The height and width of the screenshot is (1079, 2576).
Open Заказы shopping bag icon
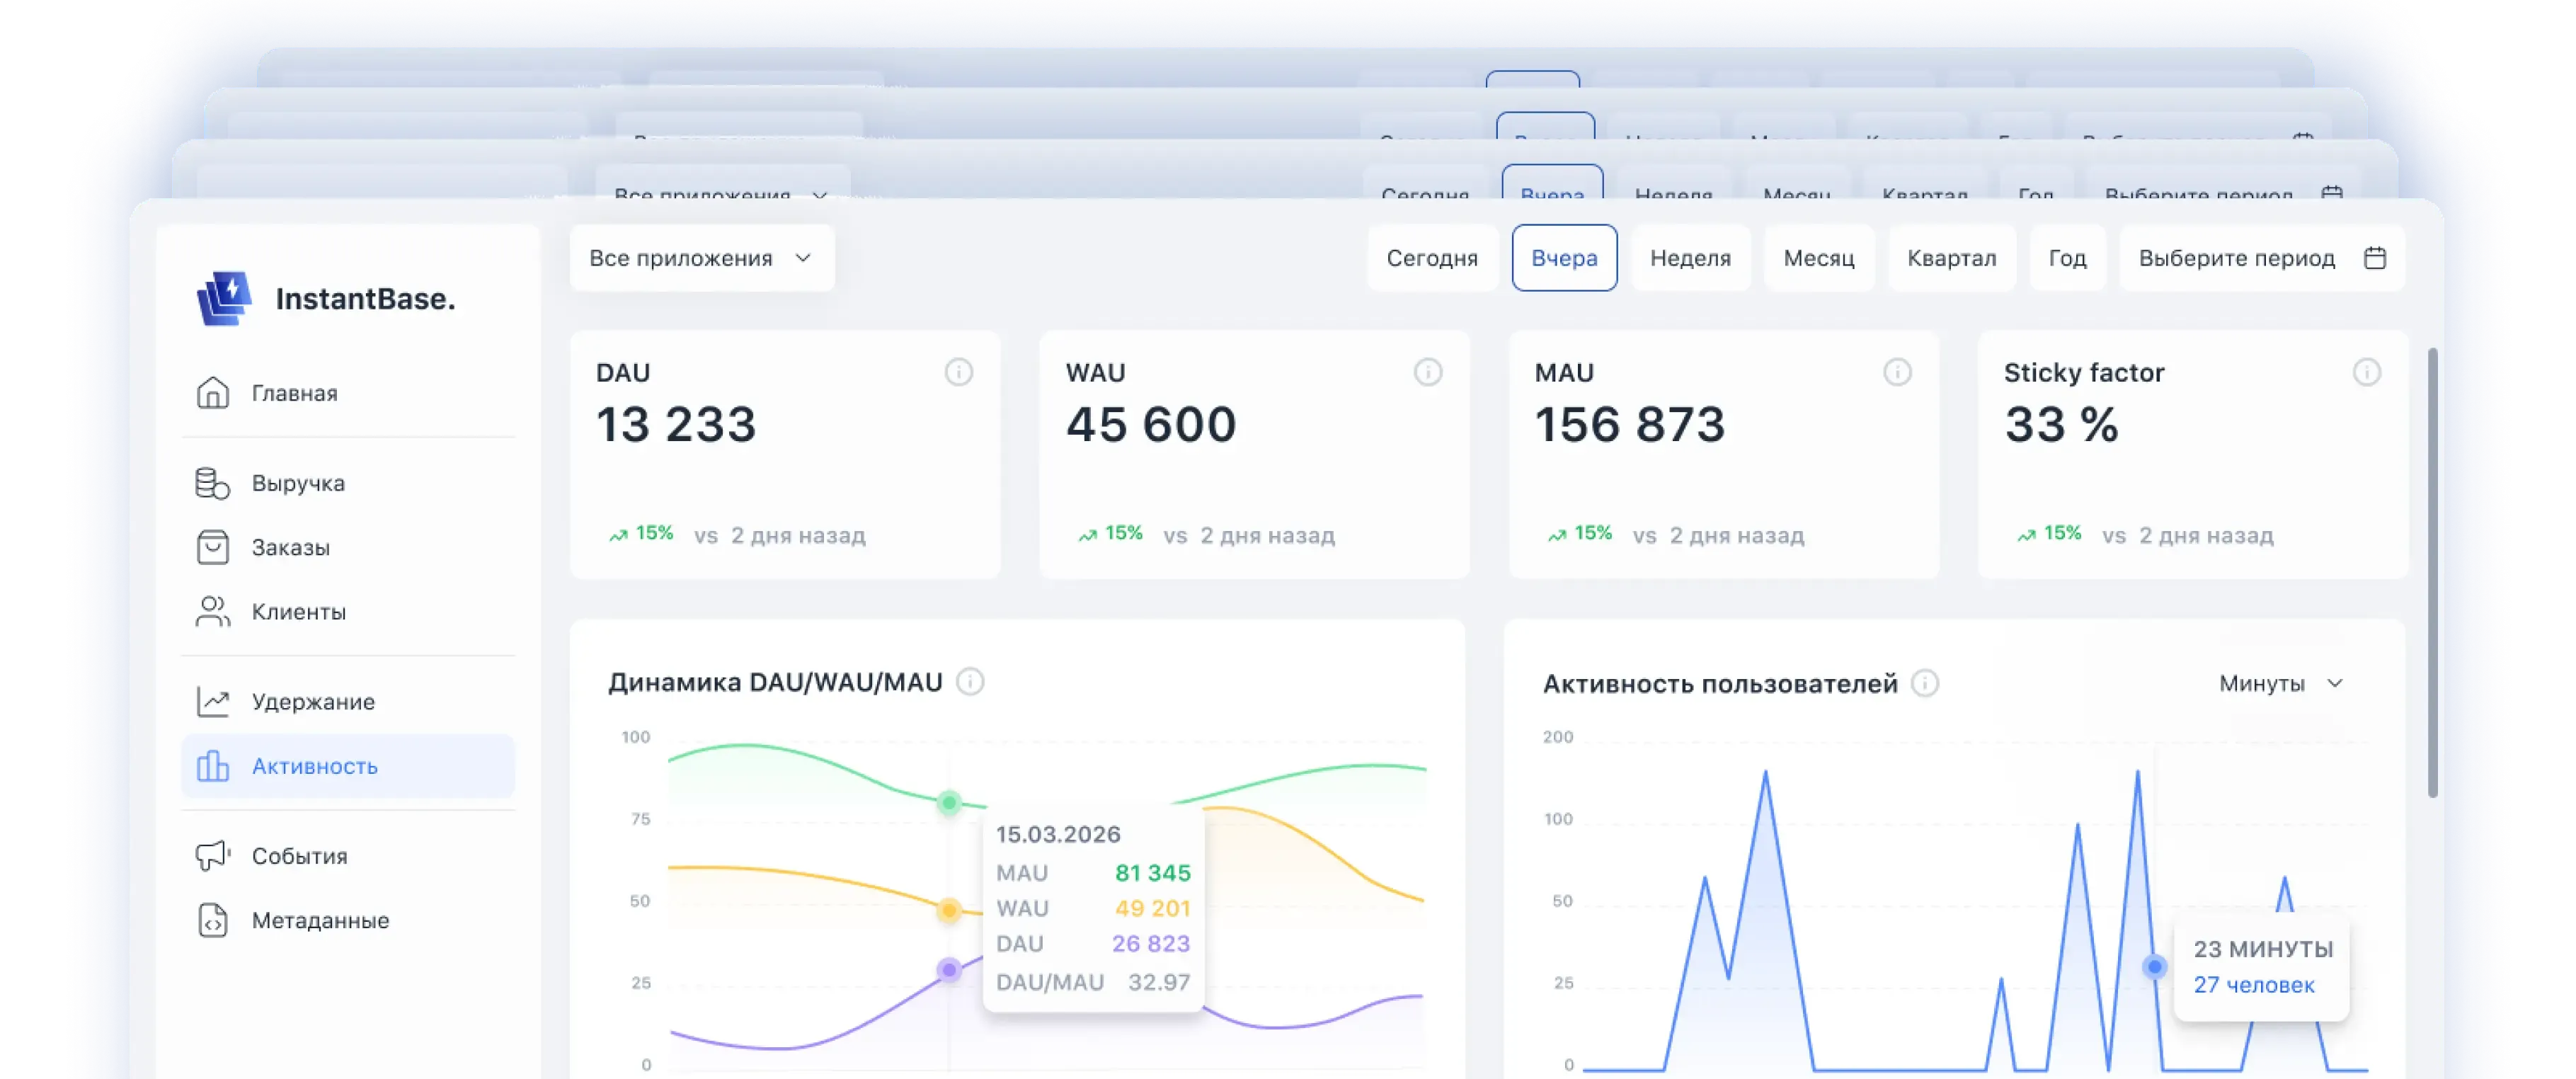212,547
